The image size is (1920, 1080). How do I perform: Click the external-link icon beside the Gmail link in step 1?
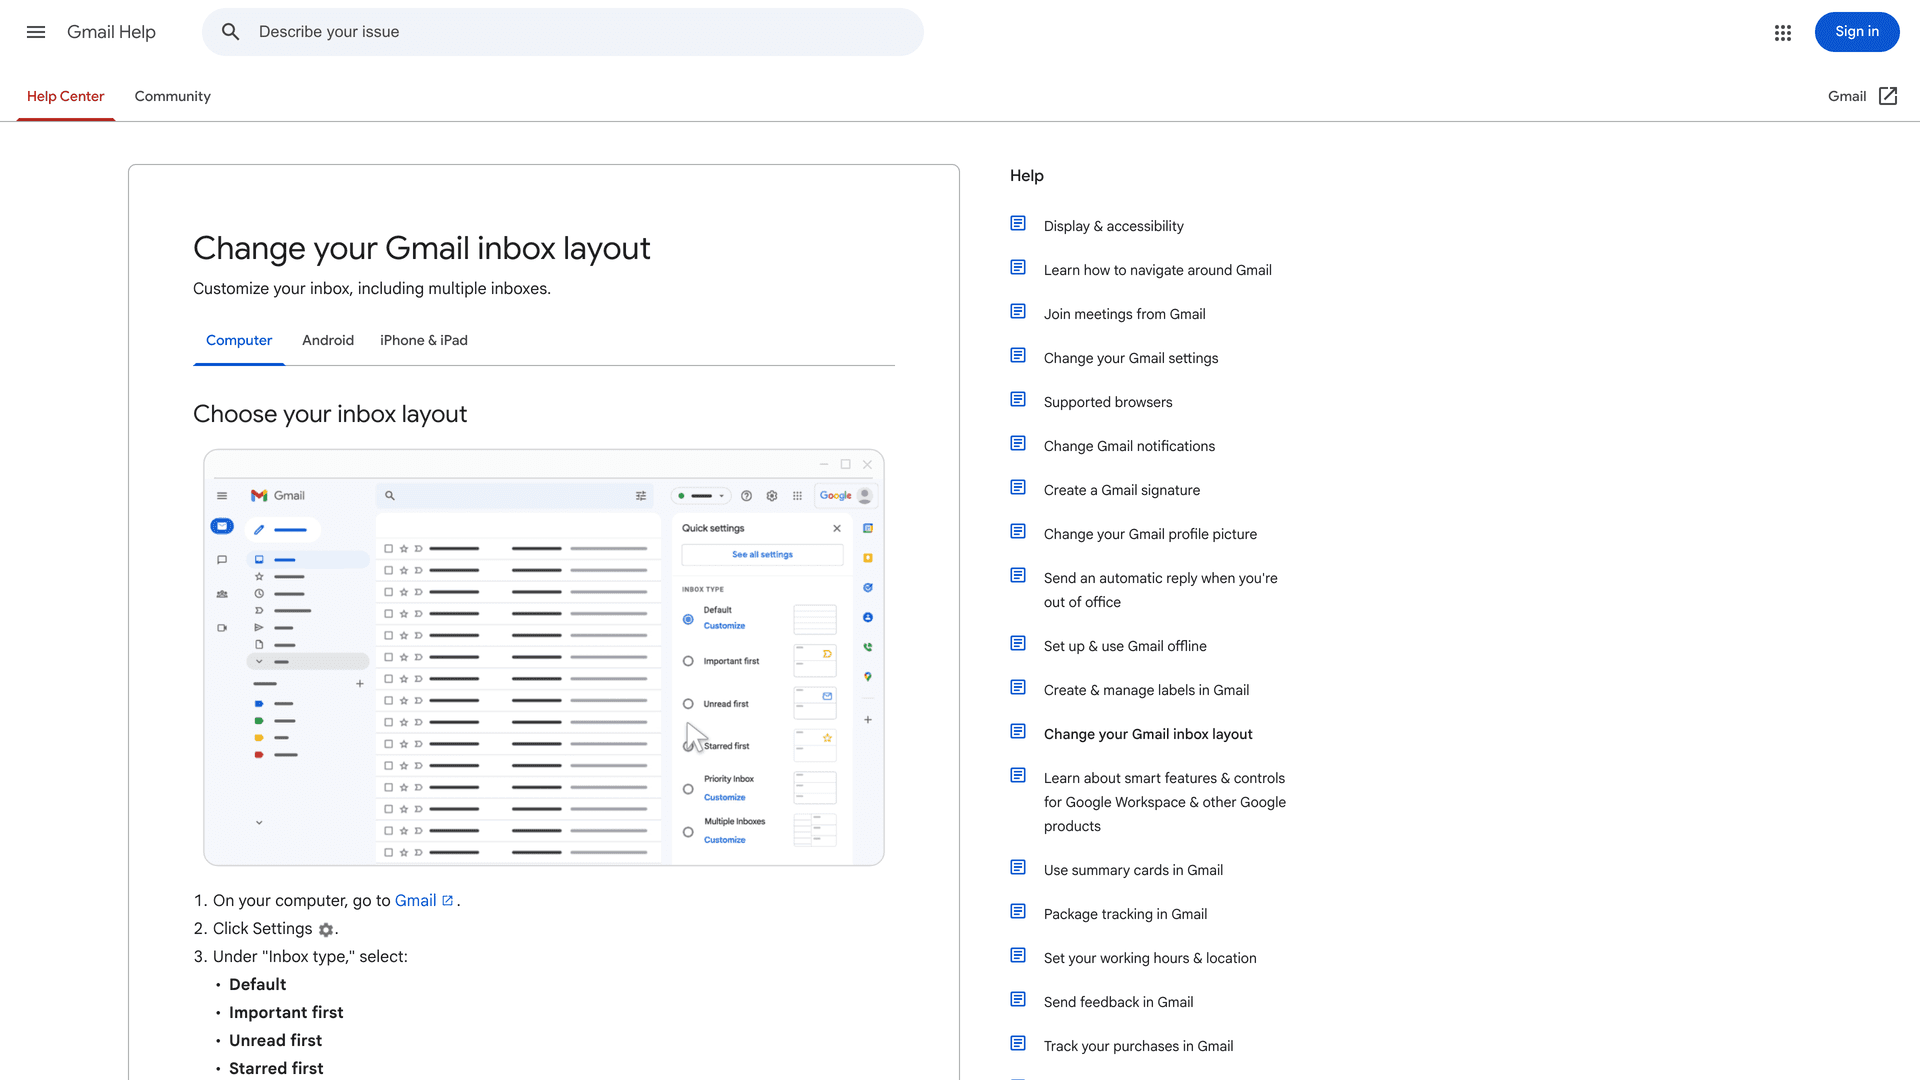(x=447, y=899)
